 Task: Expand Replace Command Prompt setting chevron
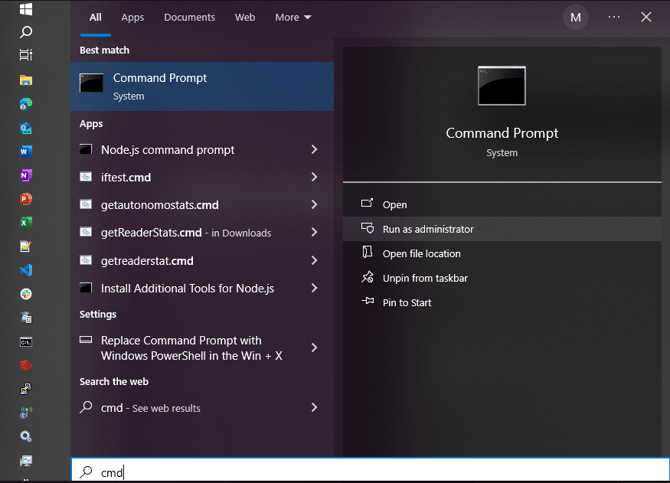(x=314, y=348)
